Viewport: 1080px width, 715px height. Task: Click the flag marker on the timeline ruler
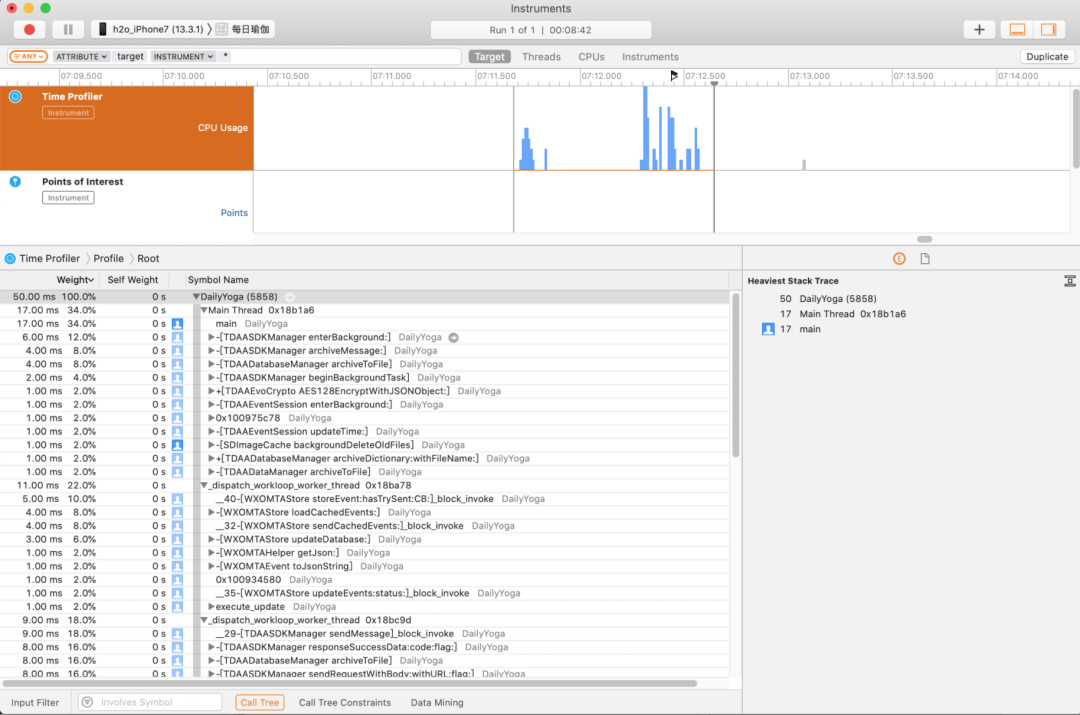pos(674,76)
